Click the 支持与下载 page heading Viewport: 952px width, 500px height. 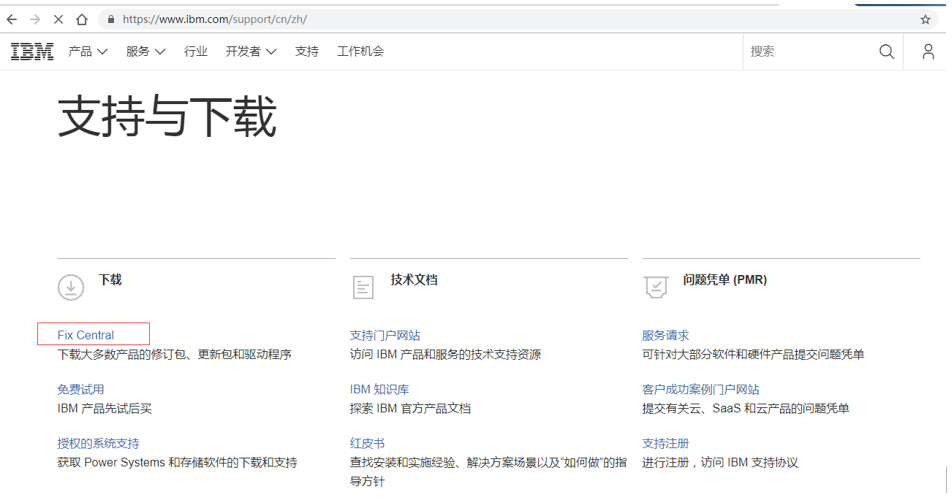[167, 117]
